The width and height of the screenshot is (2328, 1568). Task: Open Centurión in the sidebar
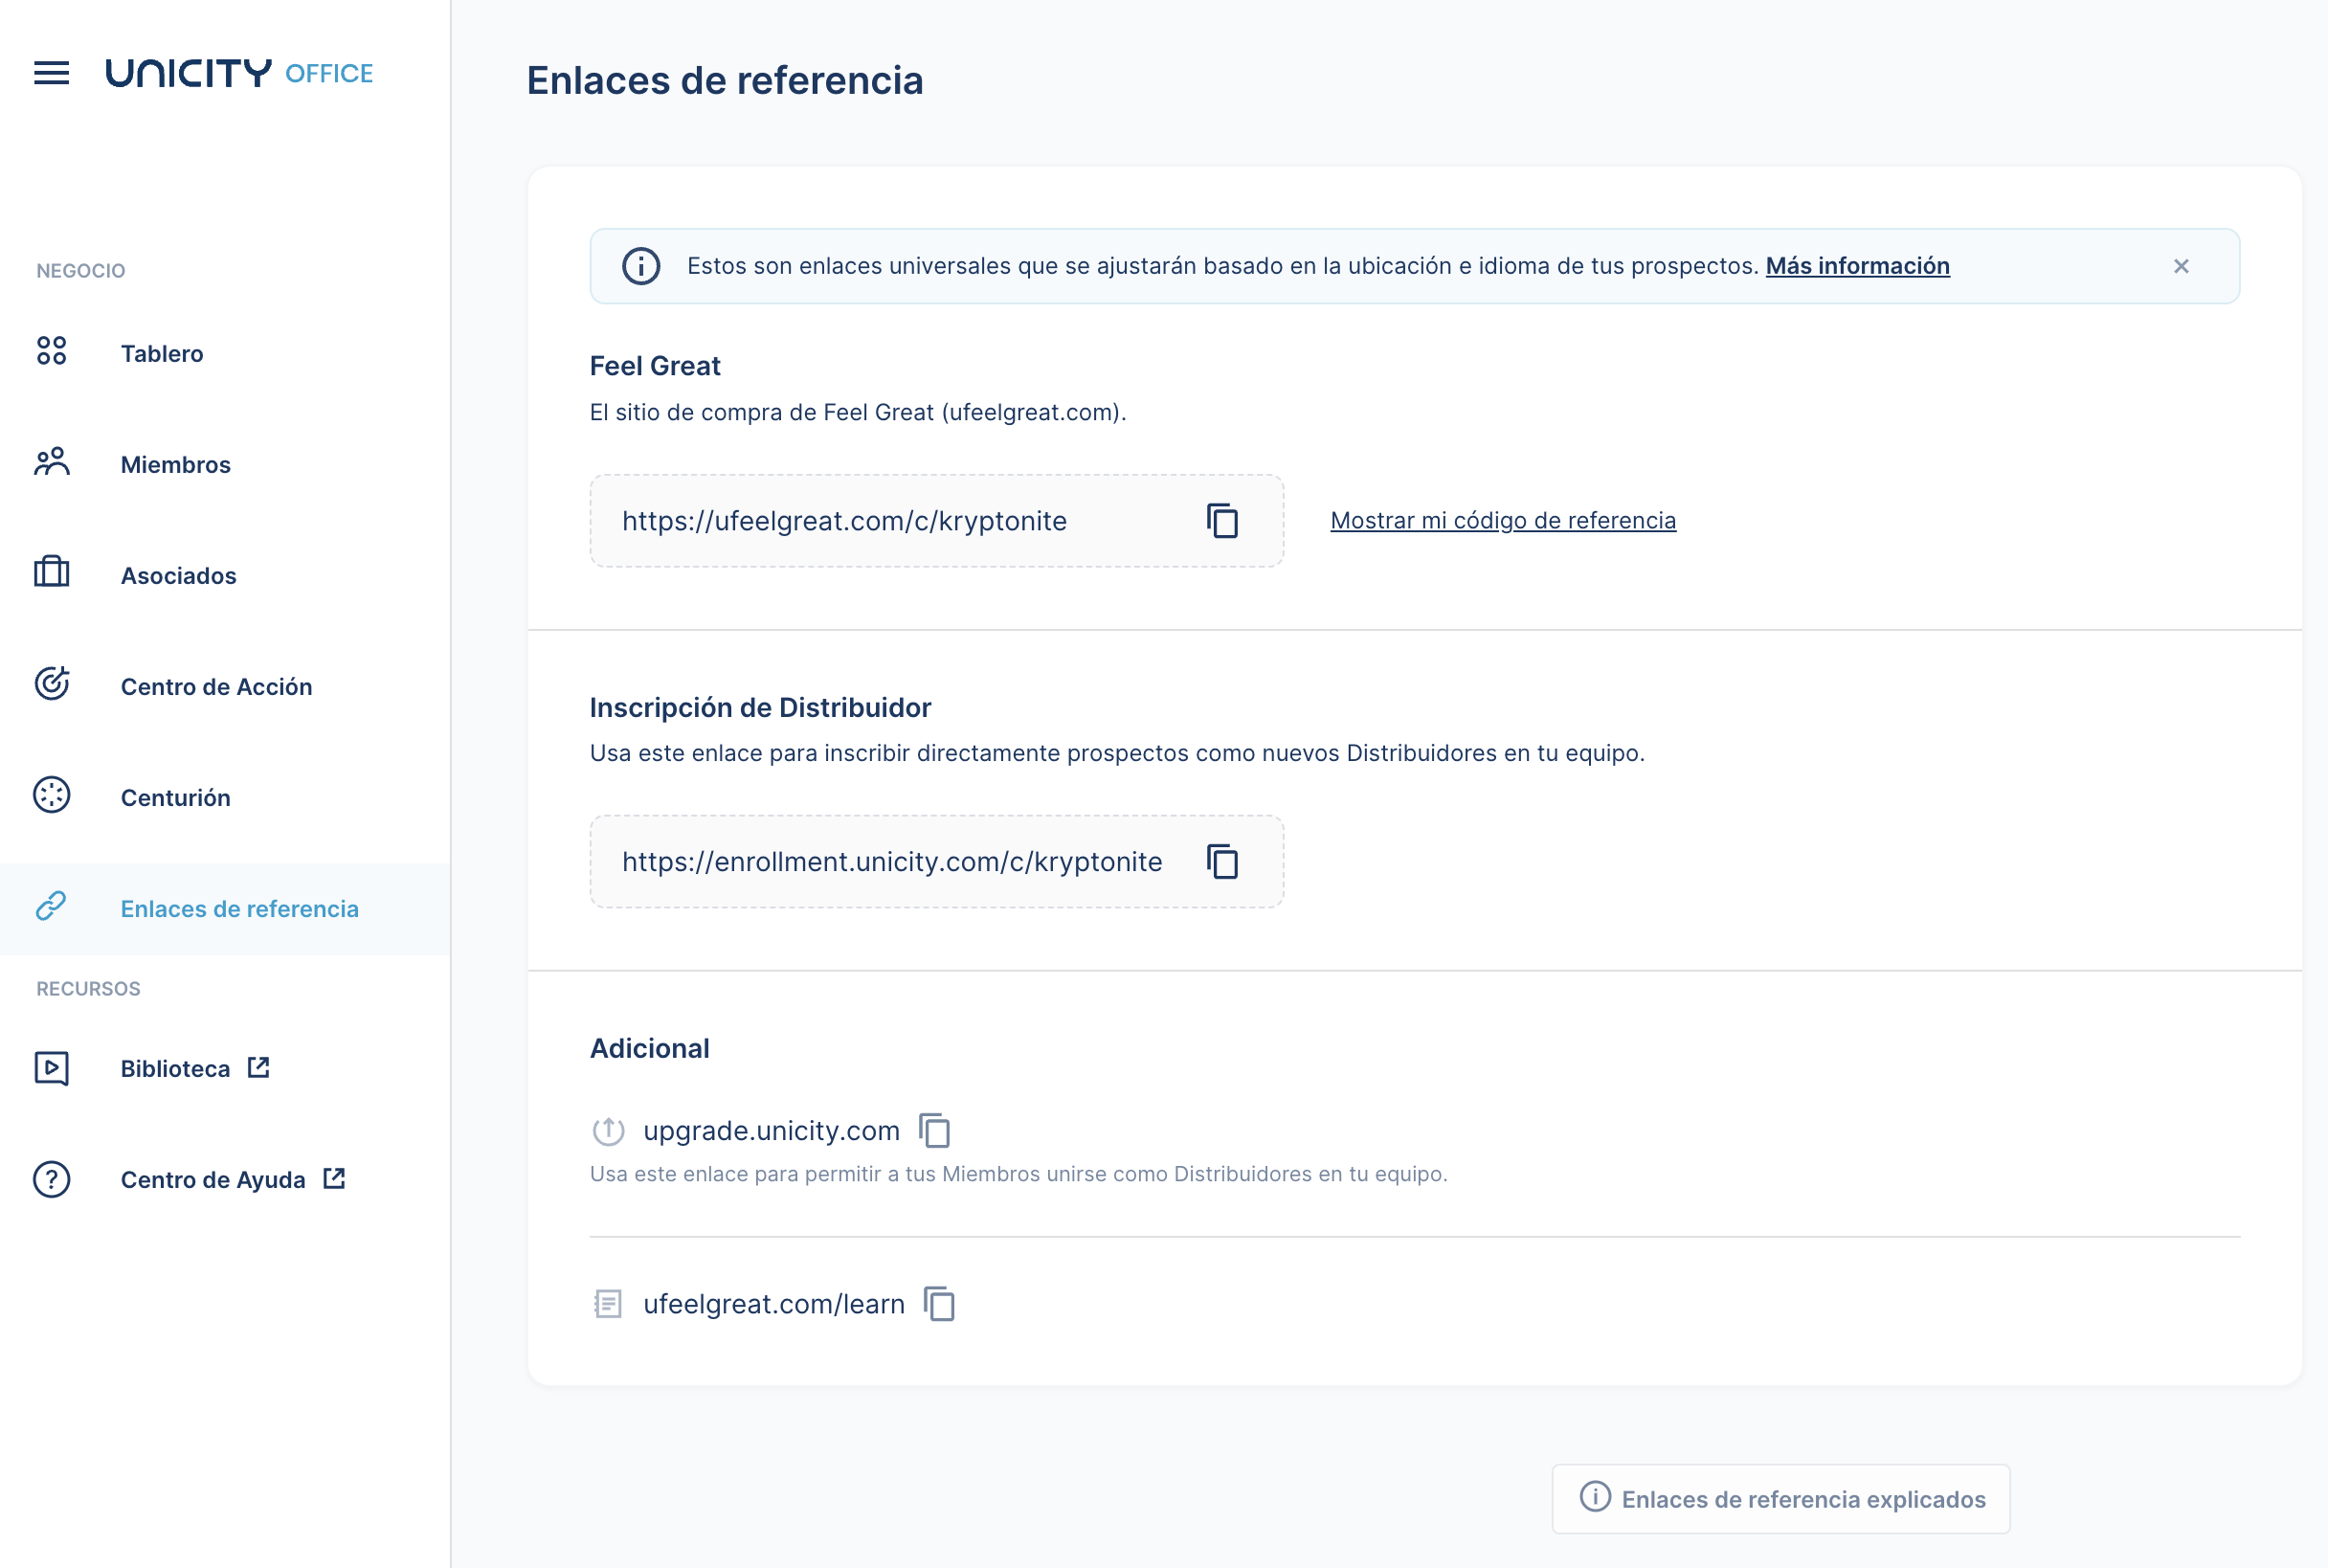tap(225, 797)
